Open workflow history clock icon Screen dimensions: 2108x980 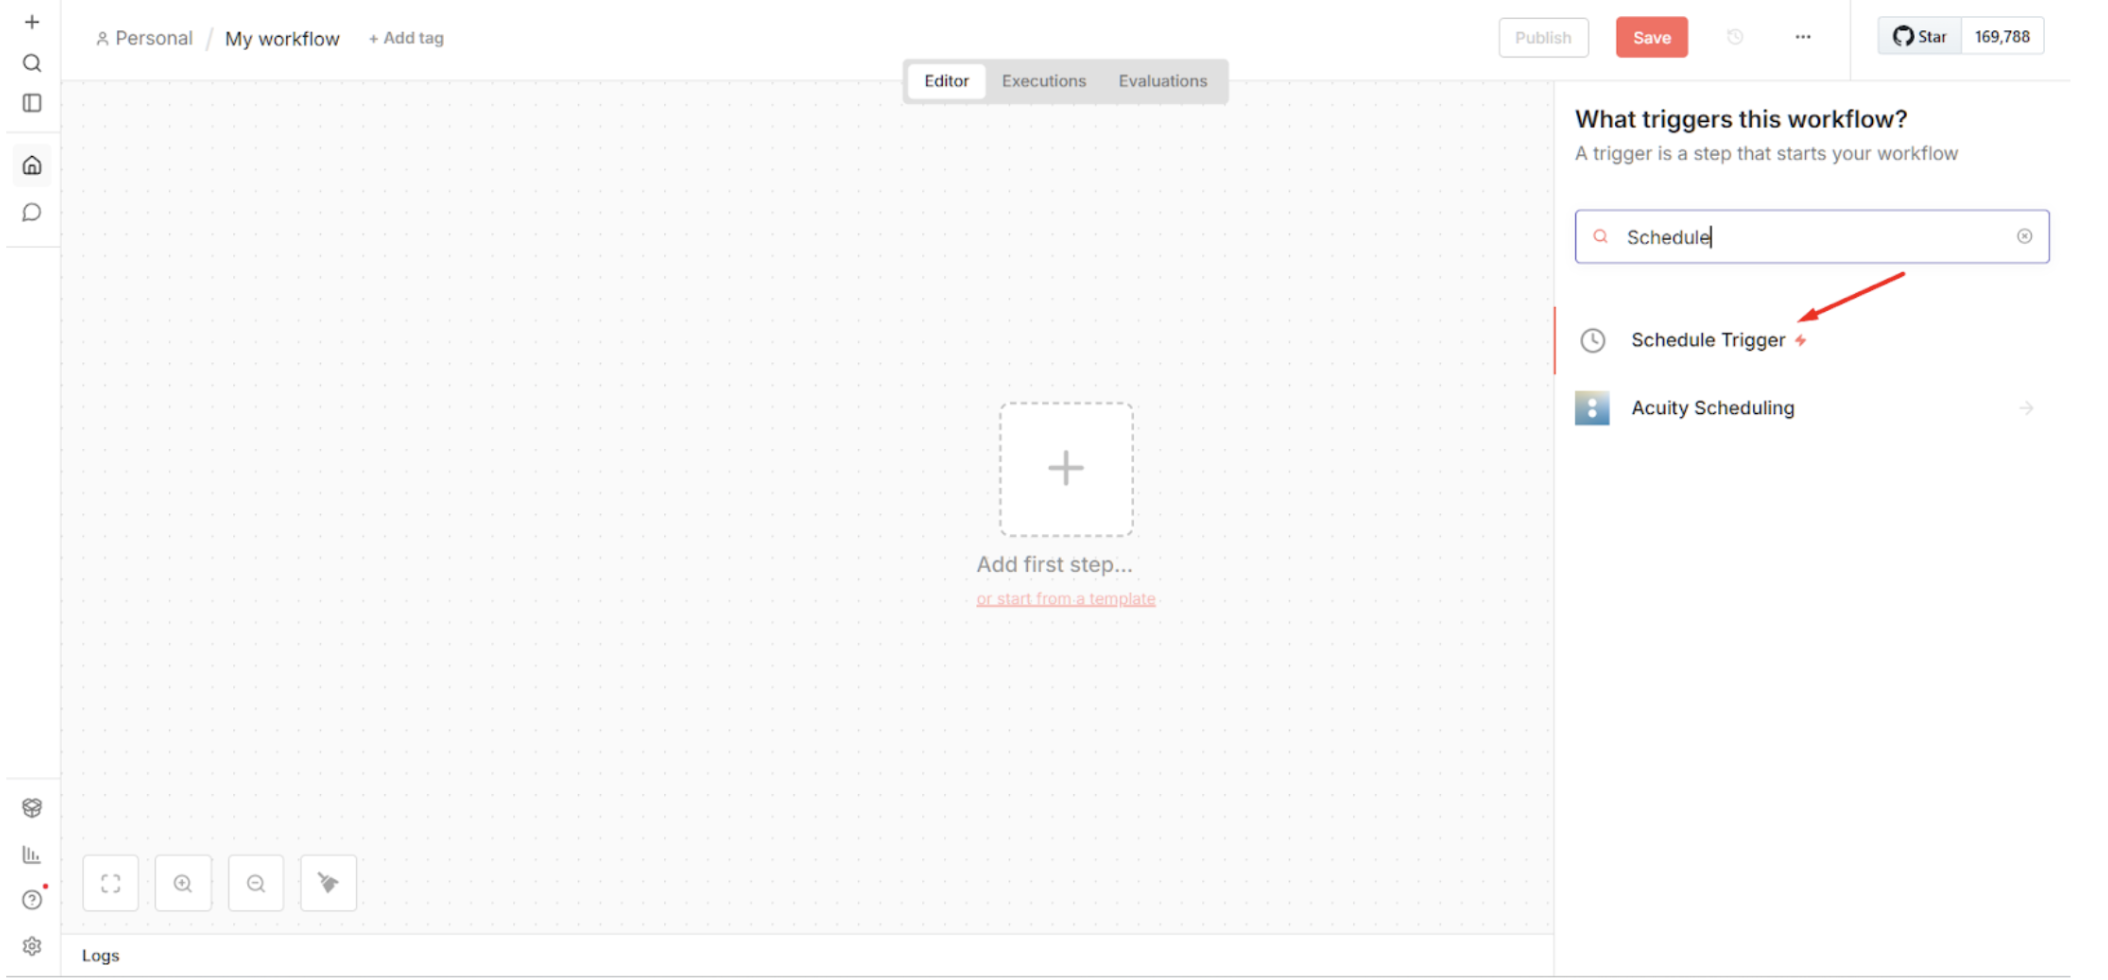(1735, 37)
